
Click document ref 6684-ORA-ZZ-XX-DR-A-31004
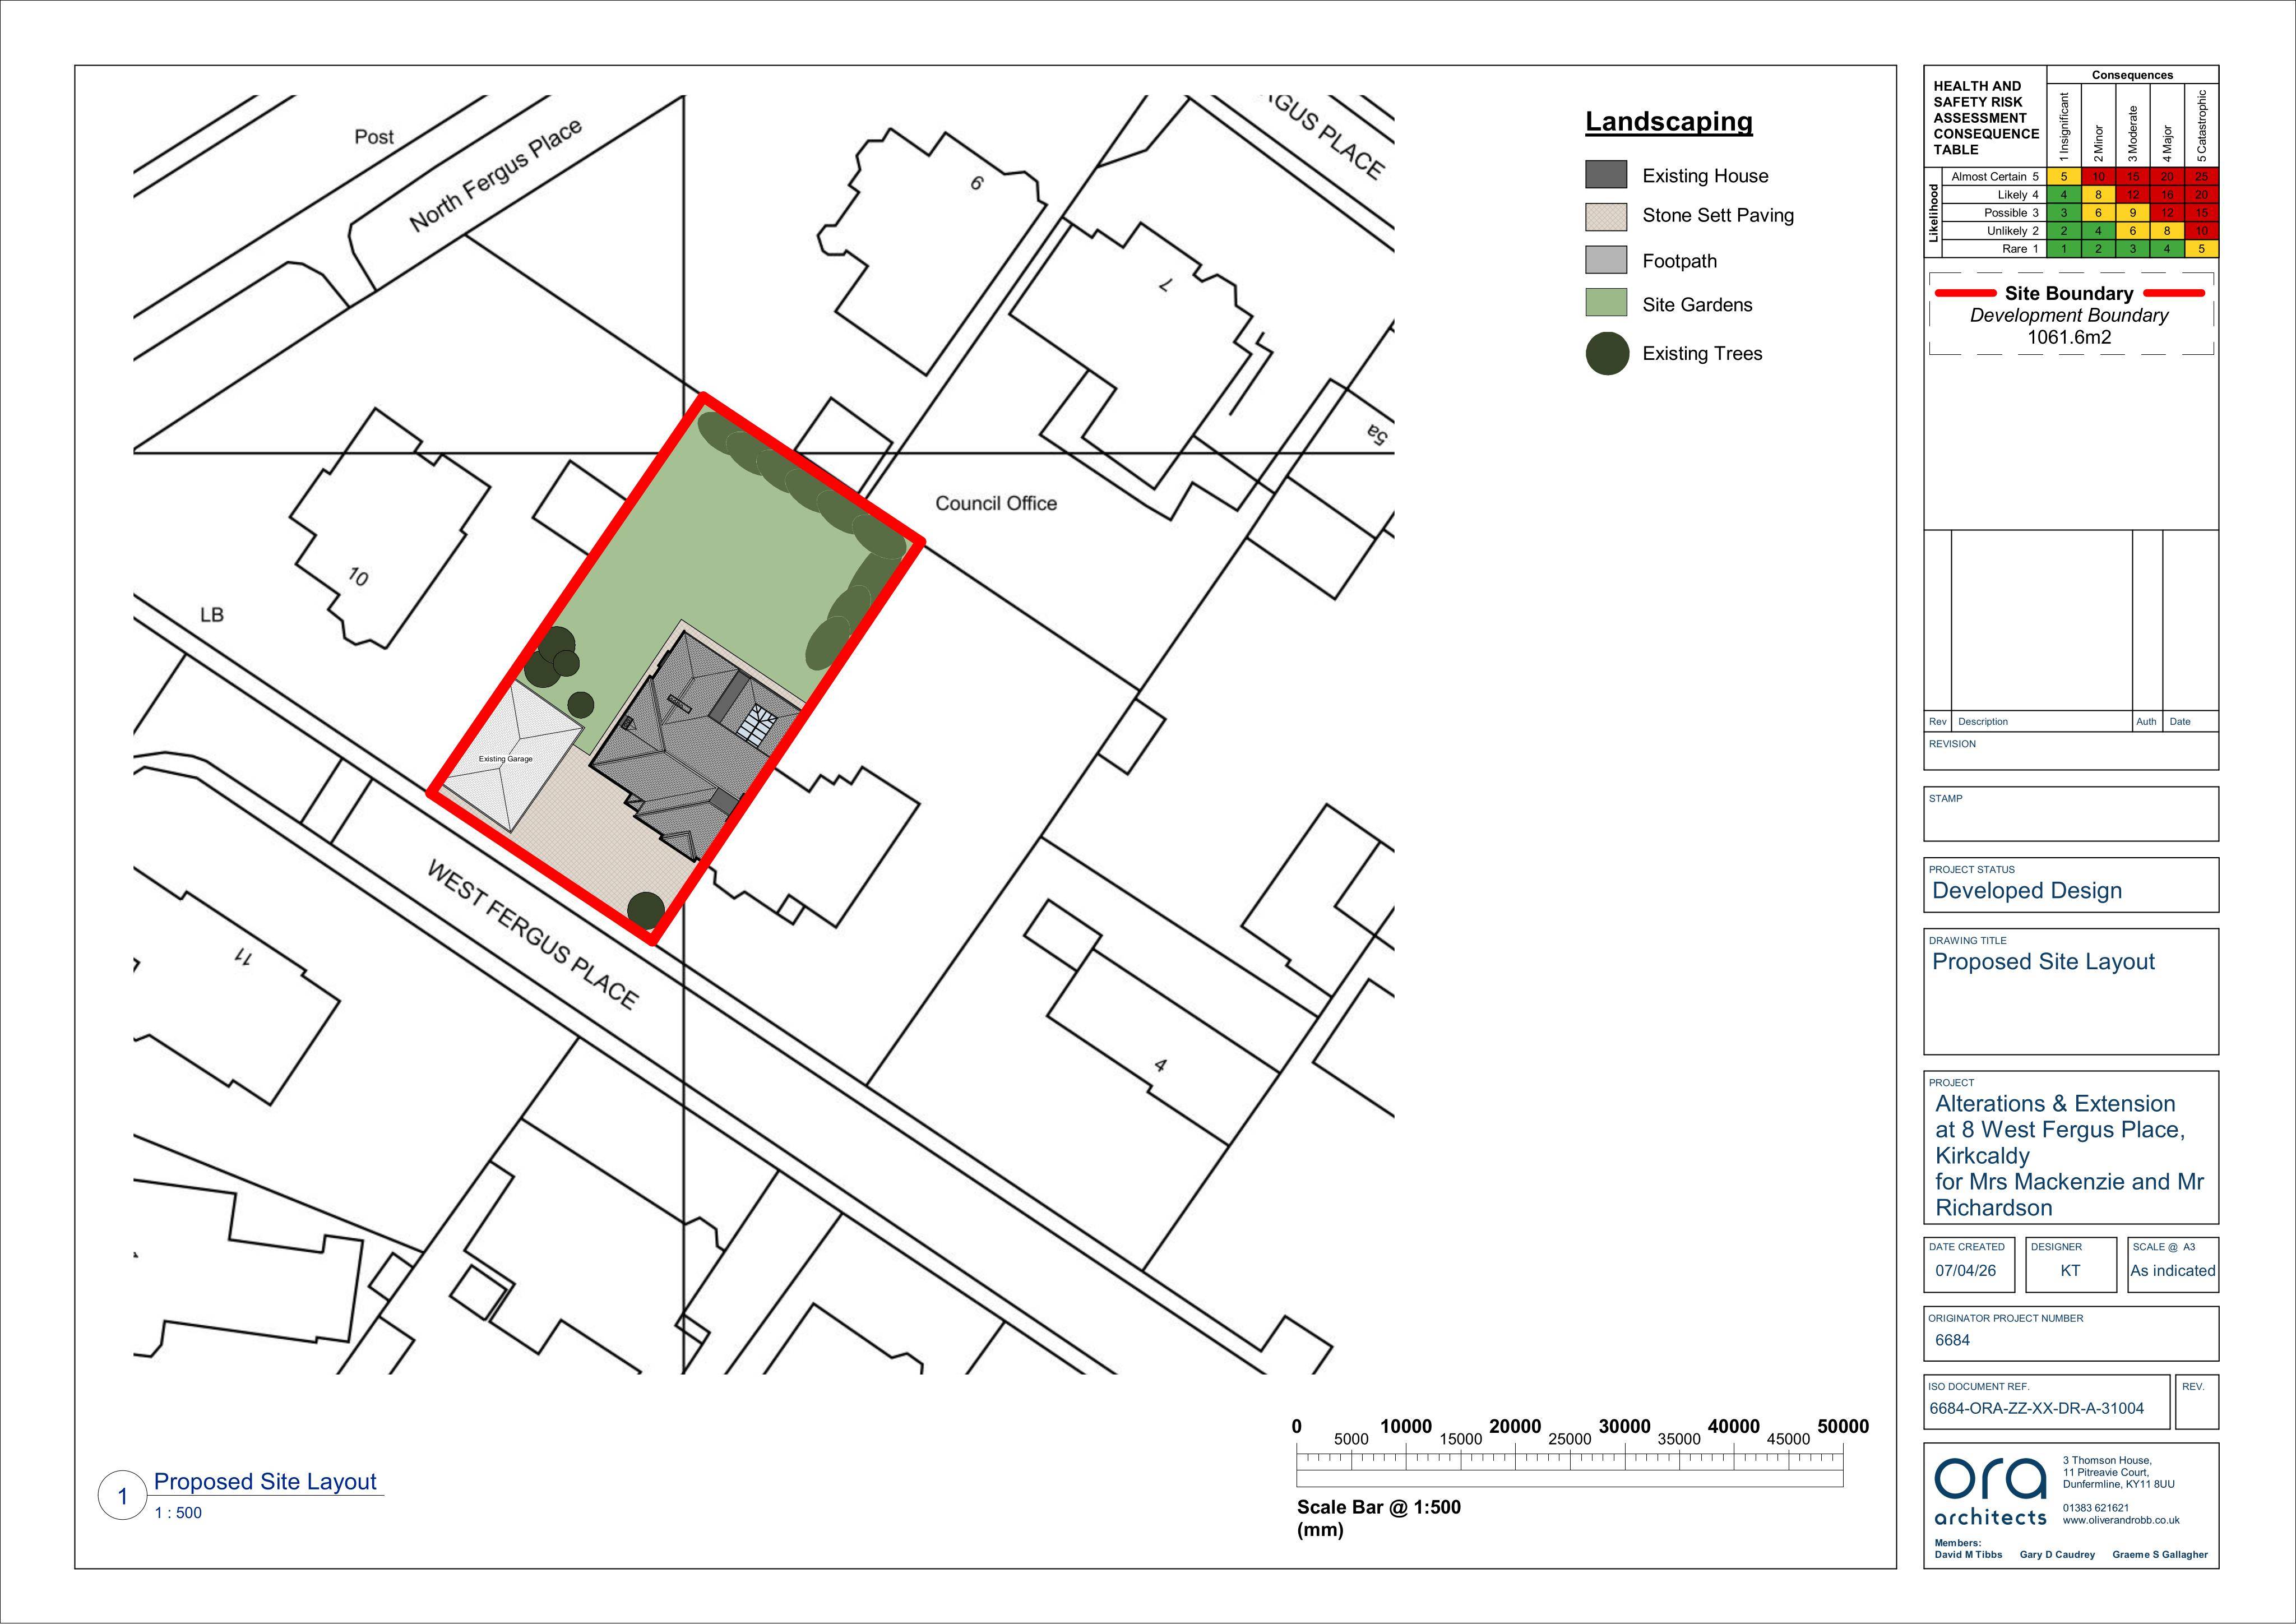point(2036,1408)
